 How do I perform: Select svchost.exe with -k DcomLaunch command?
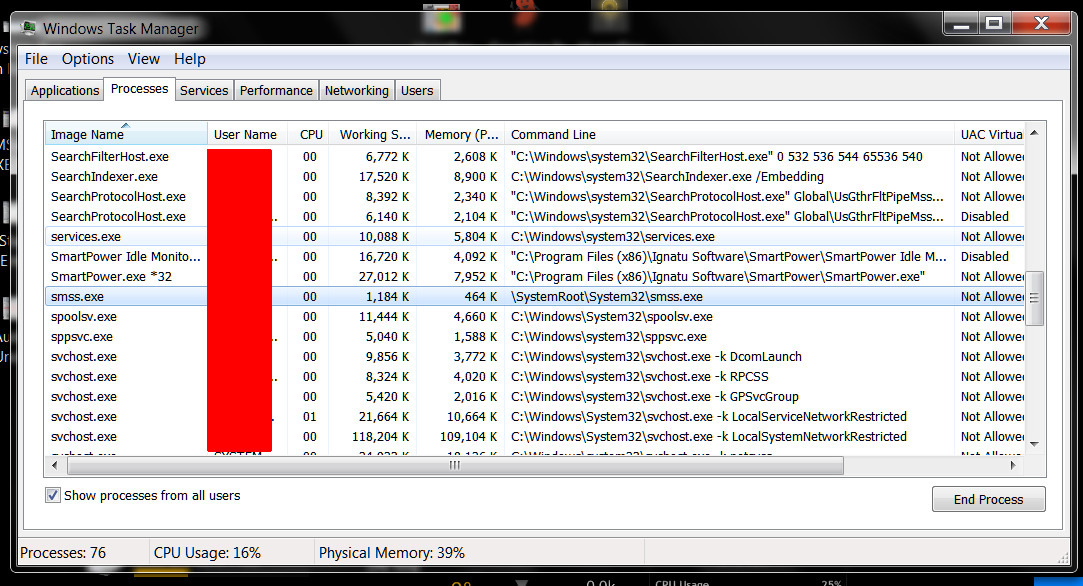pos(535,357)
